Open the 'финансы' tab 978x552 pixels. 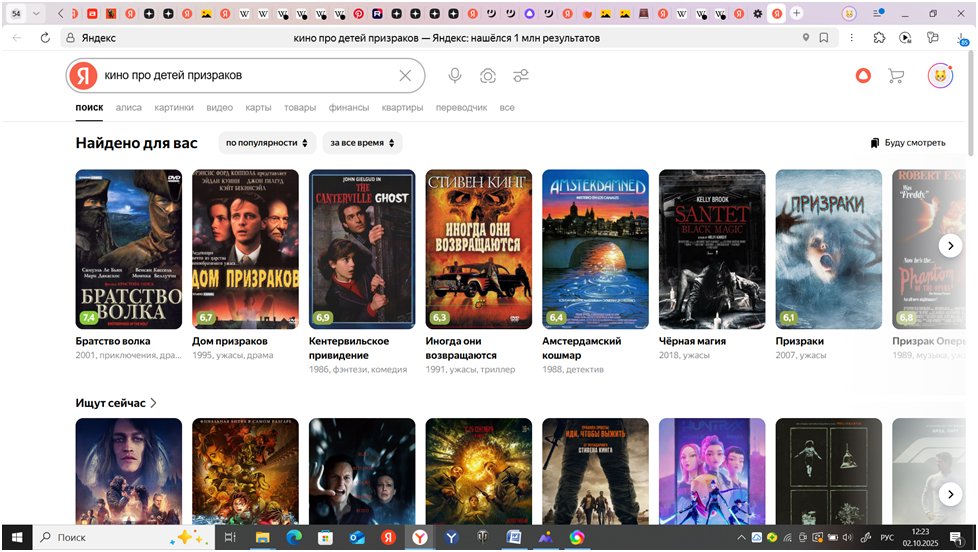(349, 107)
